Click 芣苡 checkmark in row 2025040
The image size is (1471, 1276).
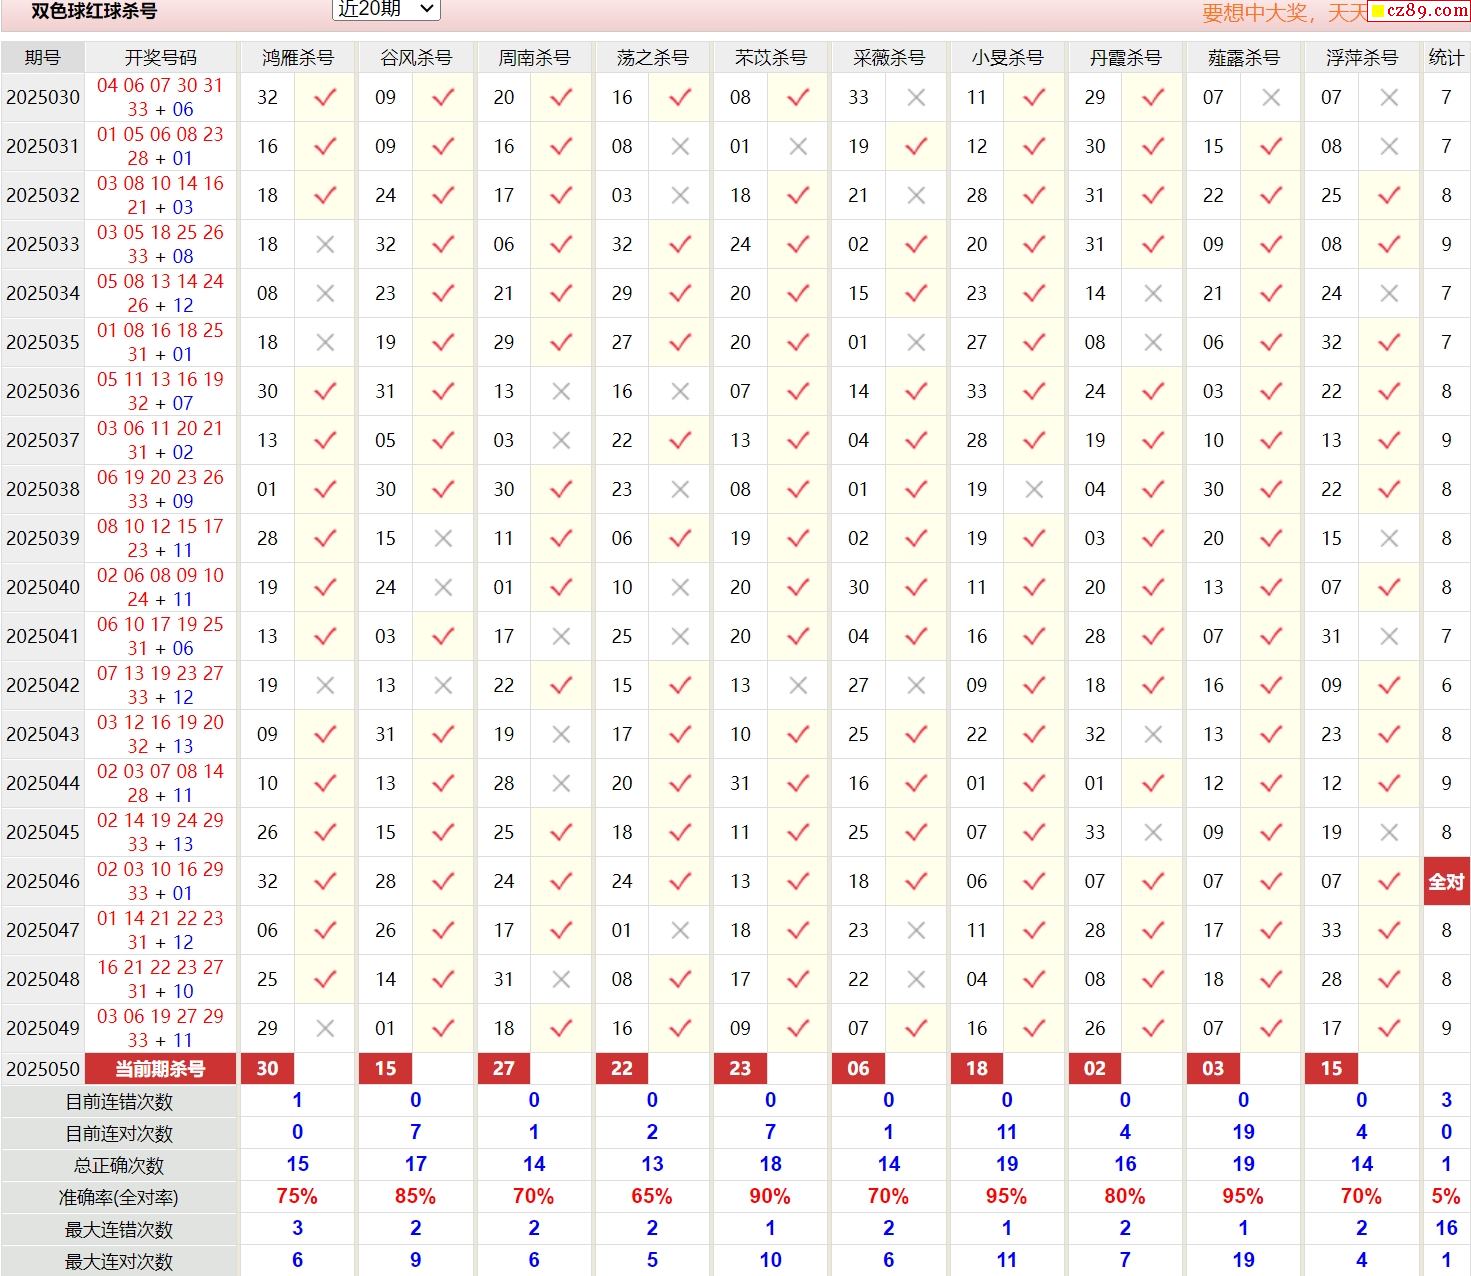point(798,587)
